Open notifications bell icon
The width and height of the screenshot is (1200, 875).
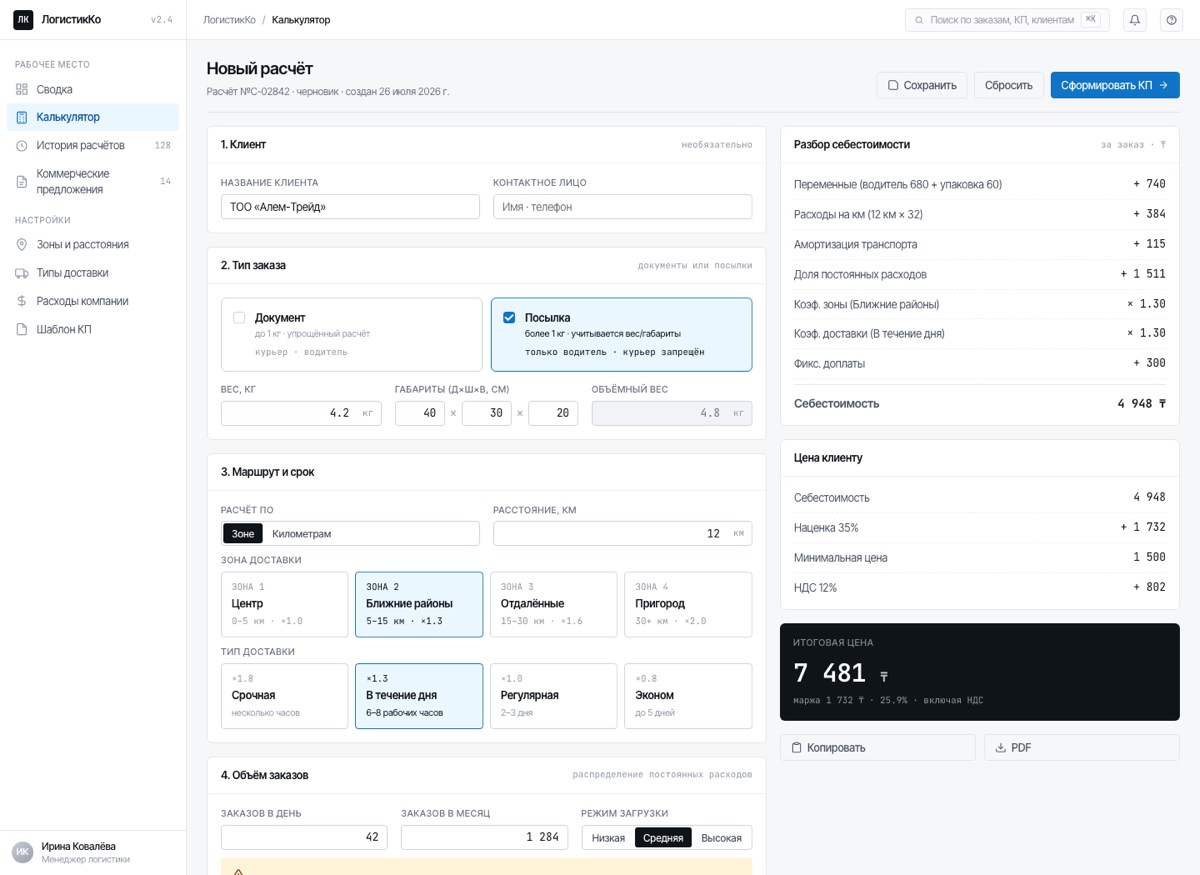1135,20
